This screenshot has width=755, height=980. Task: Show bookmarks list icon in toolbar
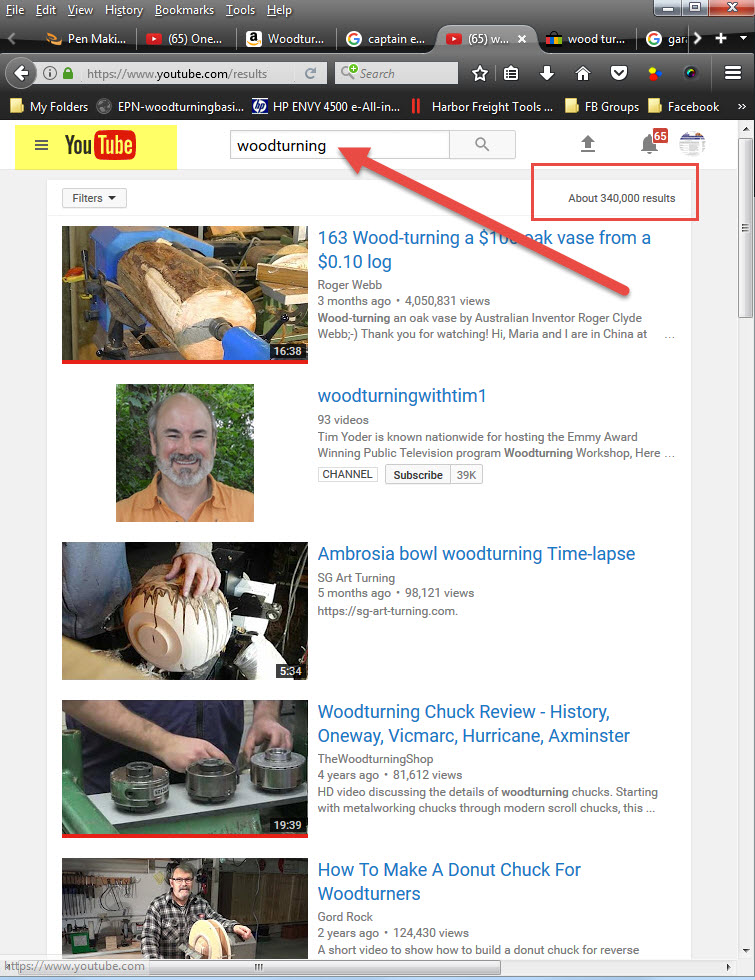pos(511,74)
